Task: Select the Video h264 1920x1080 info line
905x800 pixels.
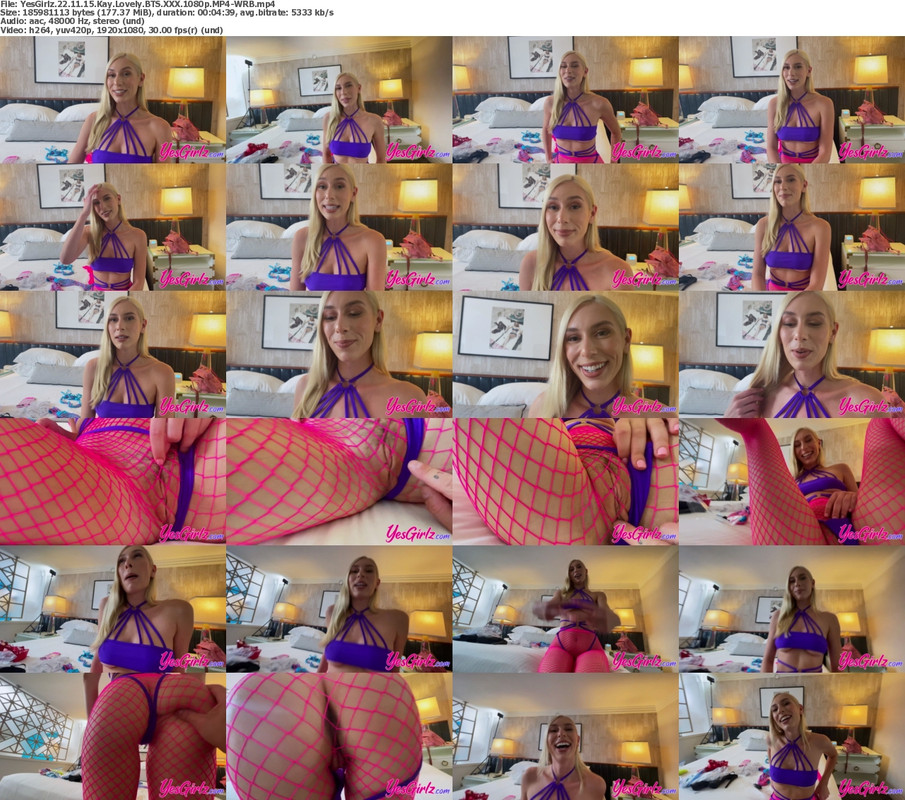Action: click(111, 30)
